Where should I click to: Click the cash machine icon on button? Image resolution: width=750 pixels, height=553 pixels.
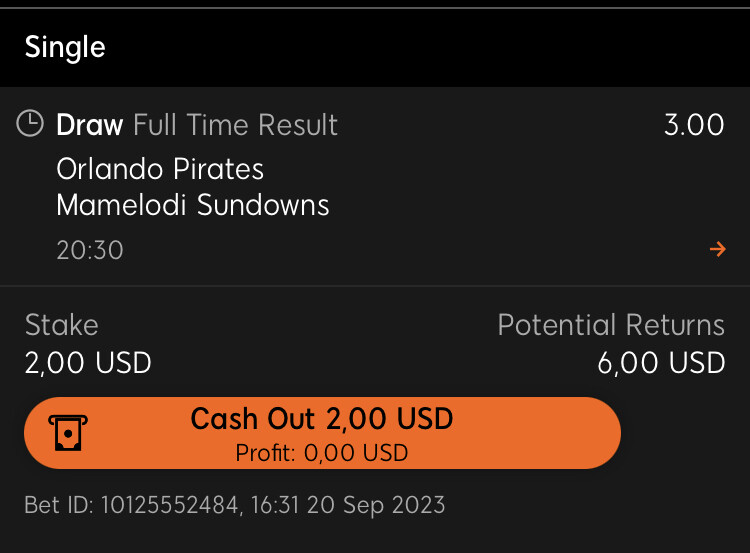point(68,433)
